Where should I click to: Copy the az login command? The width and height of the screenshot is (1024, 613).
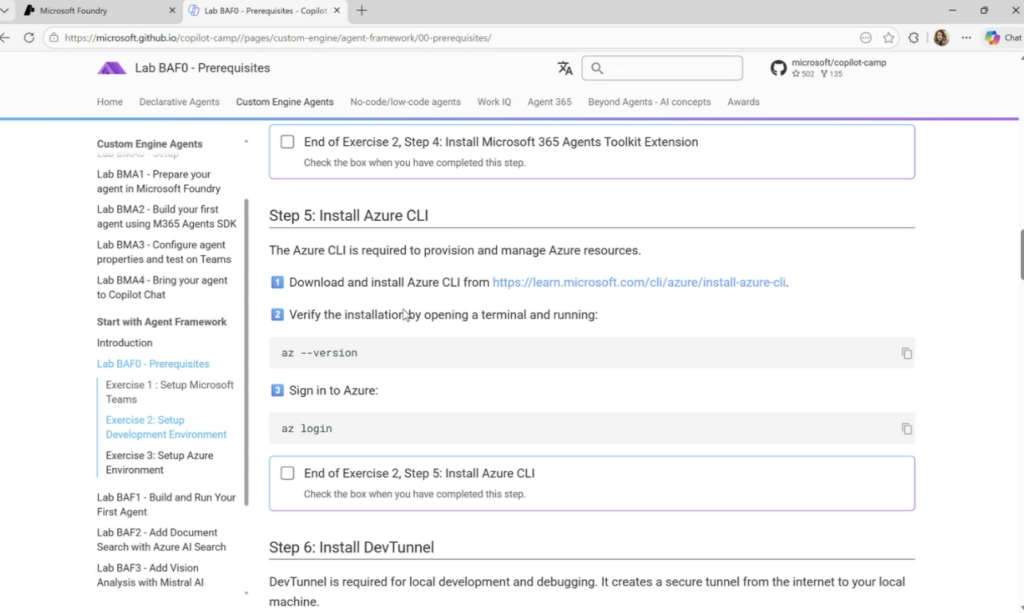906,429
